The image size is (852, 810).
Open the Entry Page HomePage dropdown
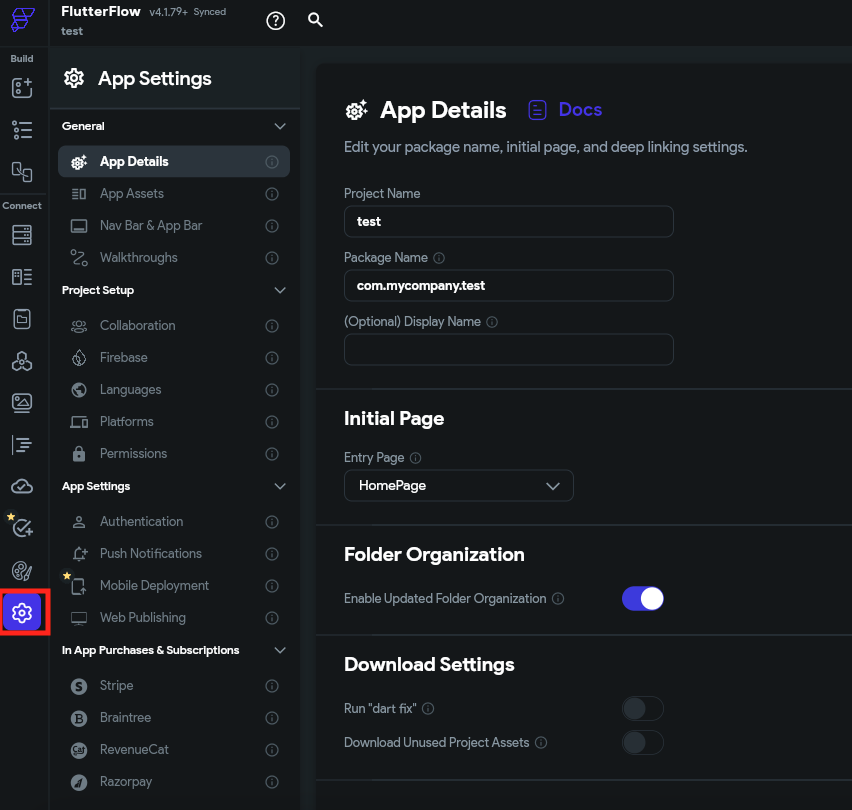coord(459,486)
